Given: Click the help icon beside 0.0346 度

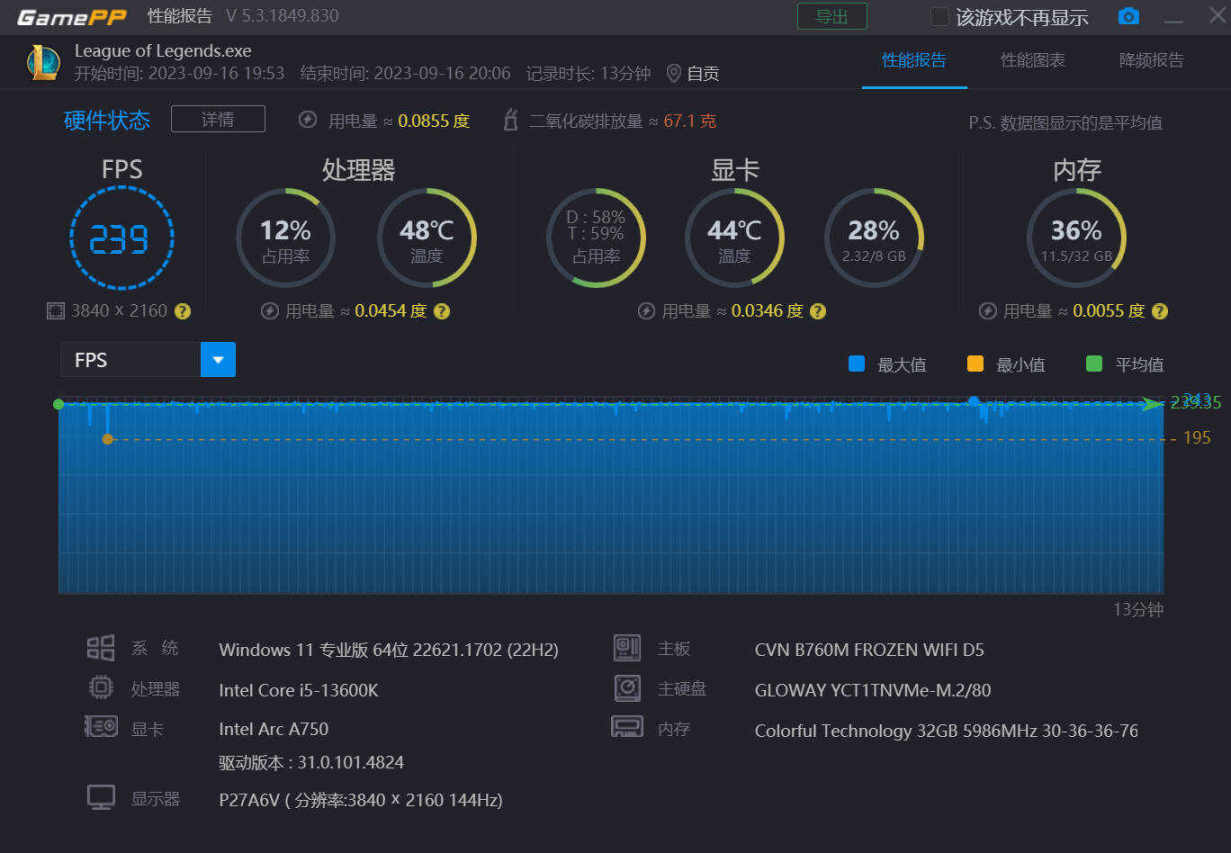Looking at the screenshot, I should [x=818, y=311].
